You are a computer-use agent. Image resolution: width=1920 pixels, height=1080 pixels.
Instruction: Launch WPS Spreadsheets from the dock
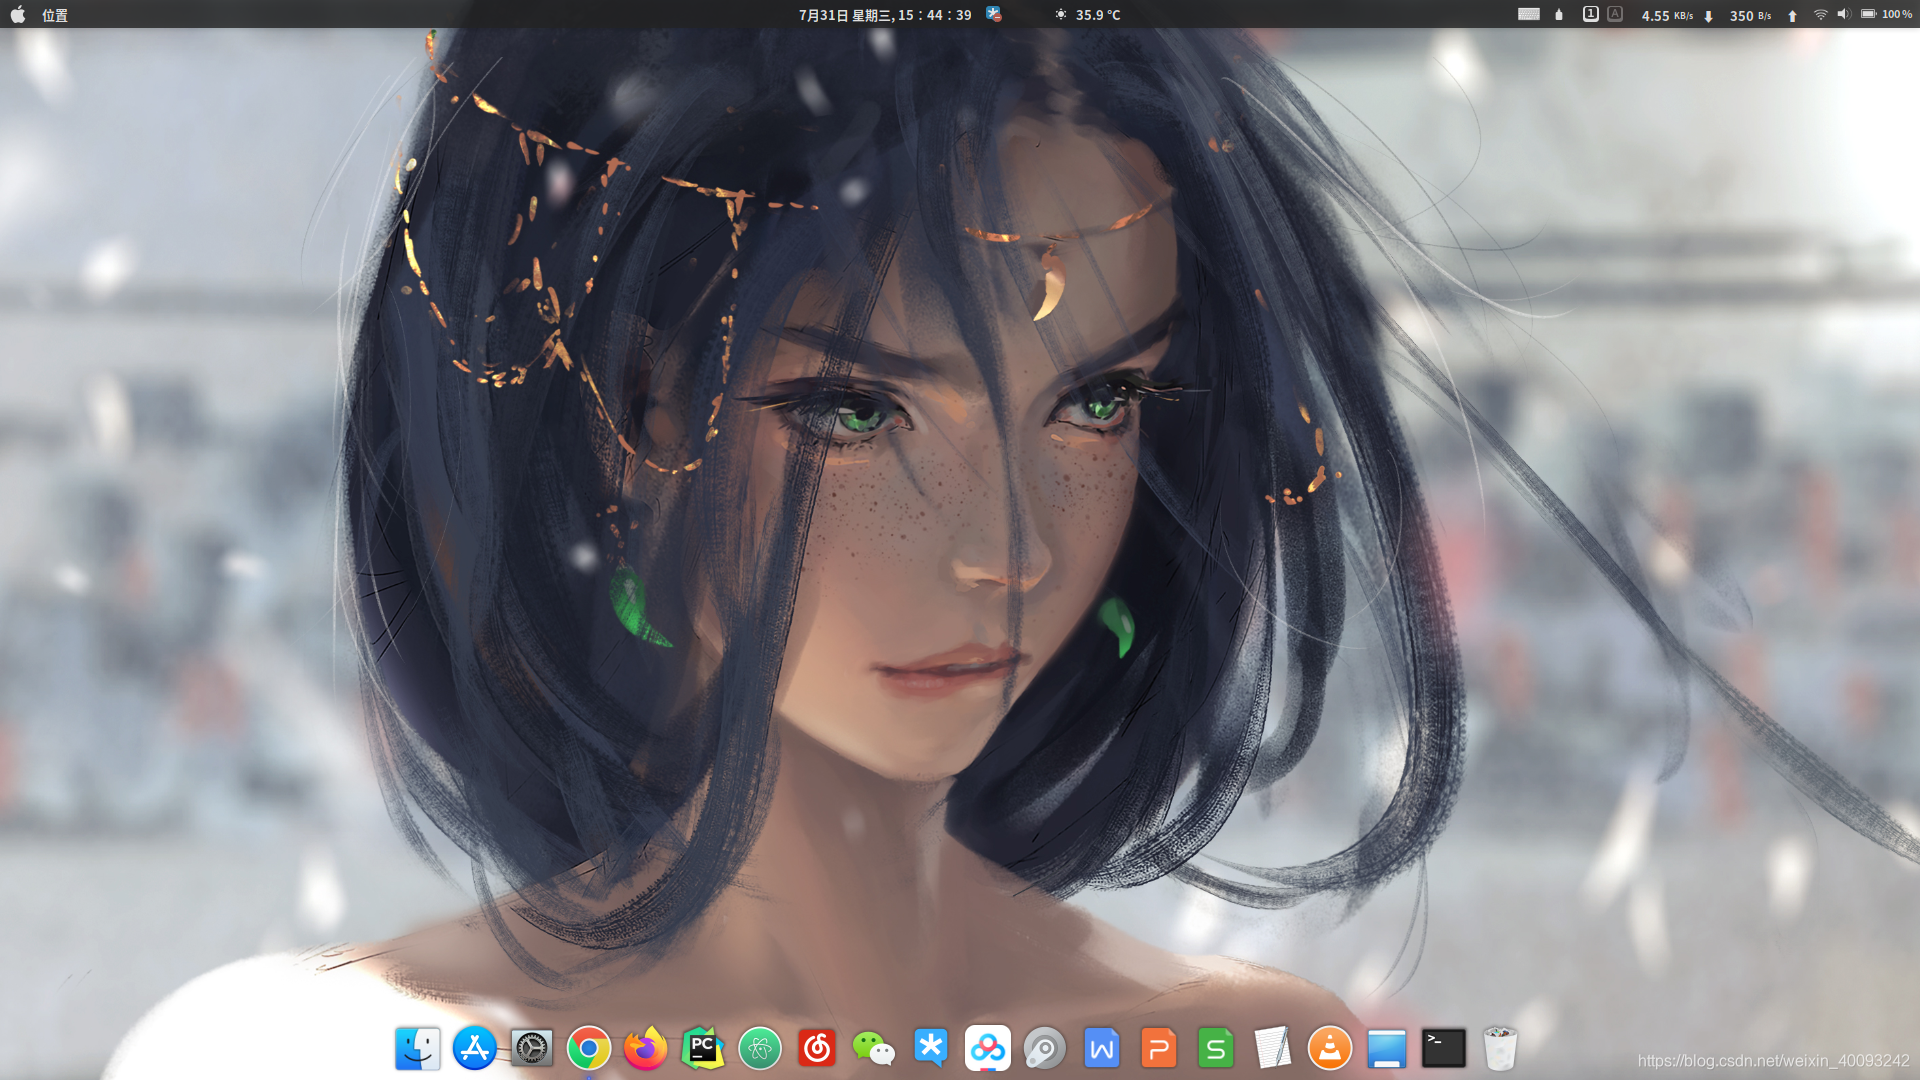[x=1216, y=1048]
